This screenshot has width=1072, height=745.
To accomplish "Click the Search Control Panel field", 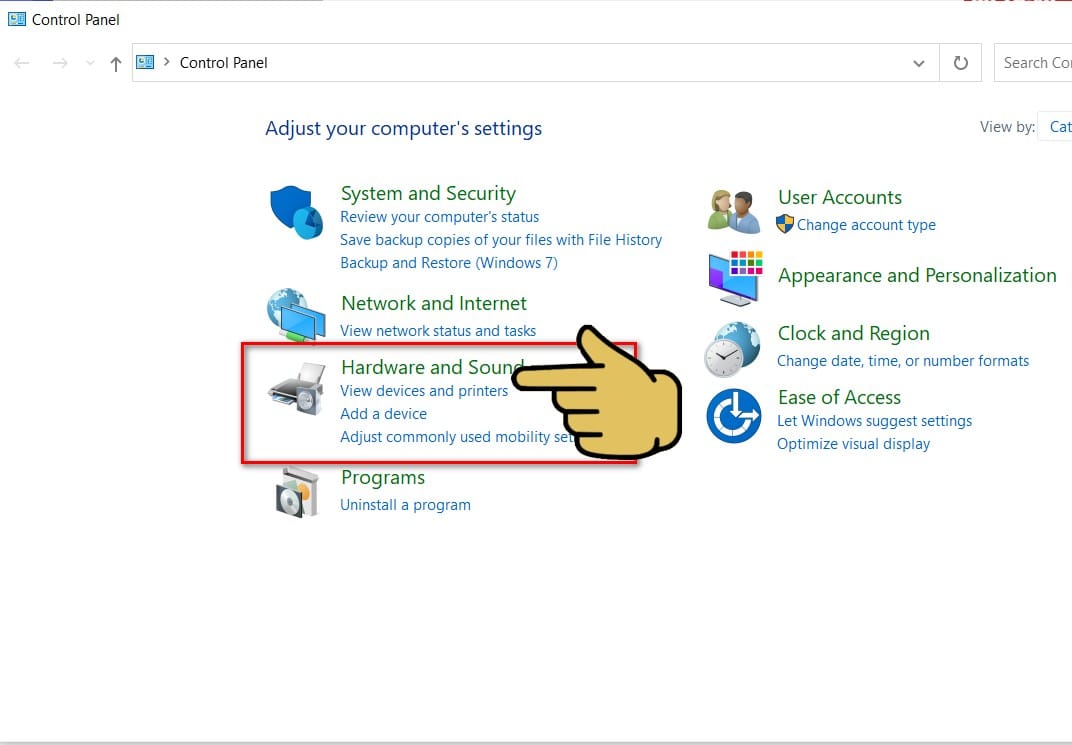I will [1033, 63].
